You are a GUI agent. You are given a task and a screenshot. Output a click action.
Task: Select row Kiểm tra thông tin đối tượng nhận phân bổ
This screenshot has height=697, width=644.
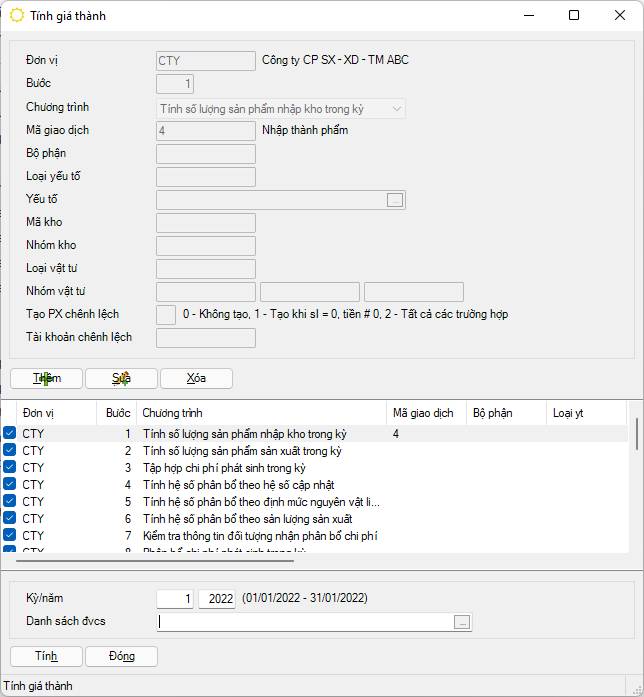[259, 536]
